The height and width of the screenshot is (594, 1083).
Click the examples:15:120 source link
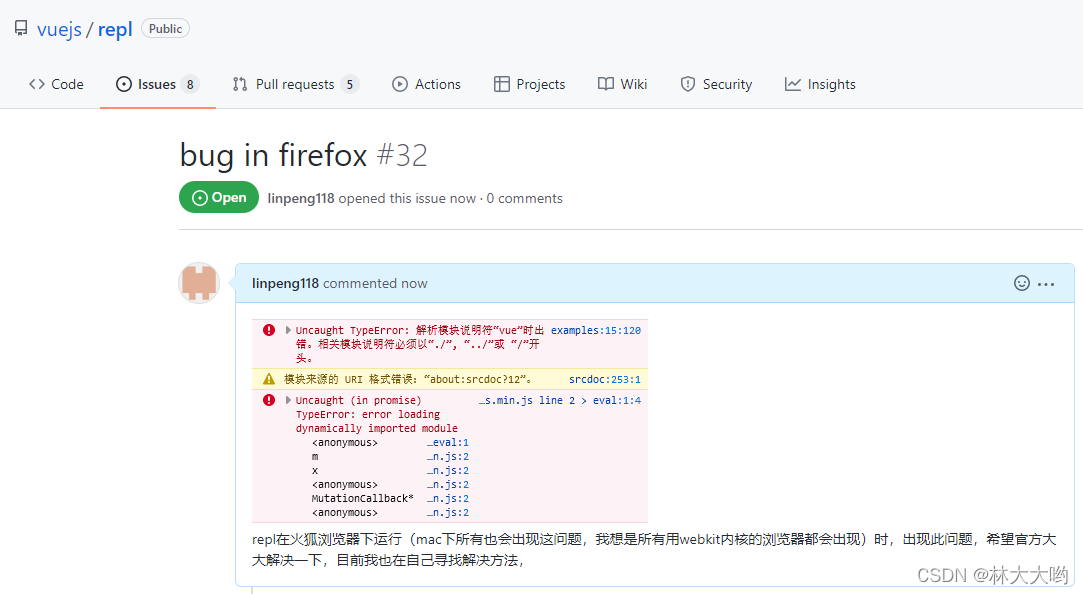[595, 330]
